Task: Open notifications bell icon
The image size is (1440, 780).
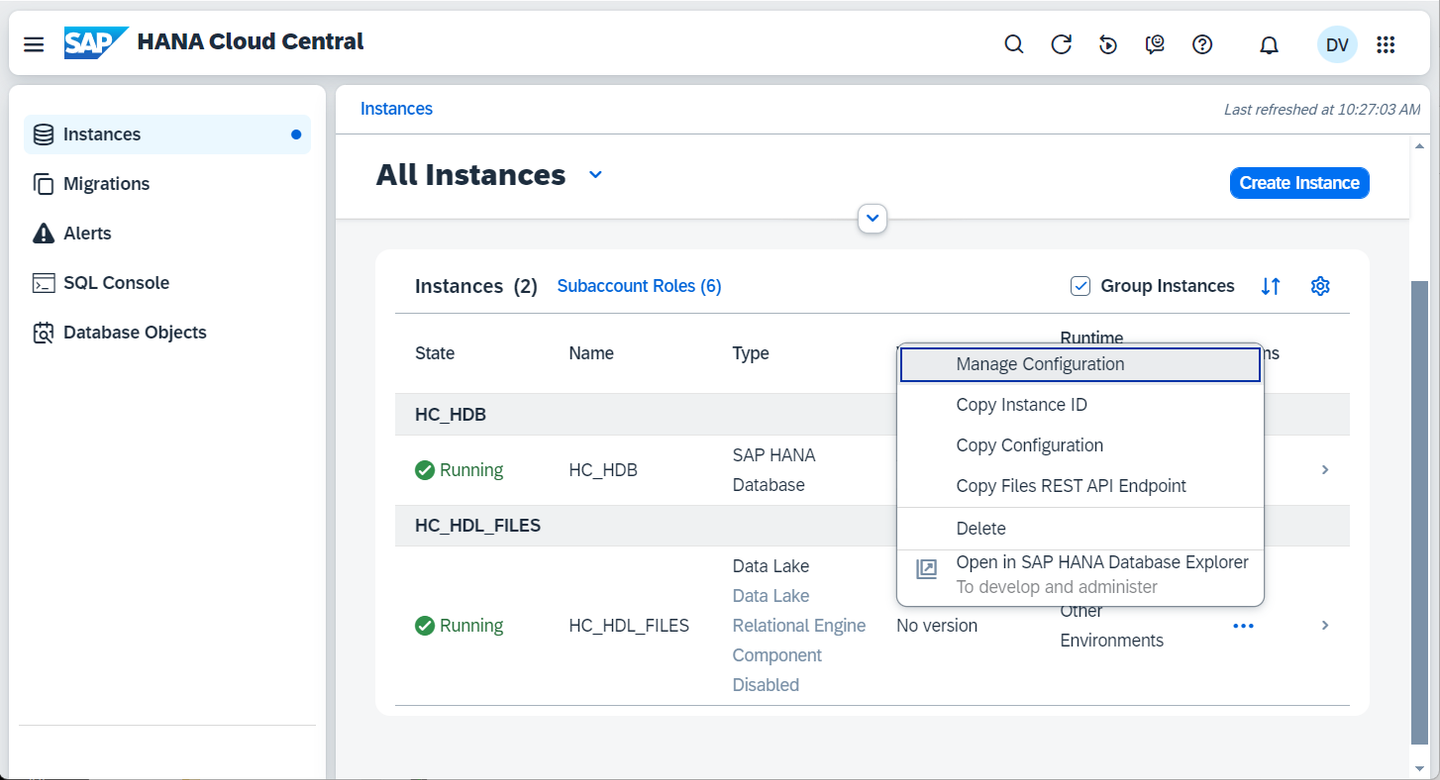Action: (x=1269, y=45)
